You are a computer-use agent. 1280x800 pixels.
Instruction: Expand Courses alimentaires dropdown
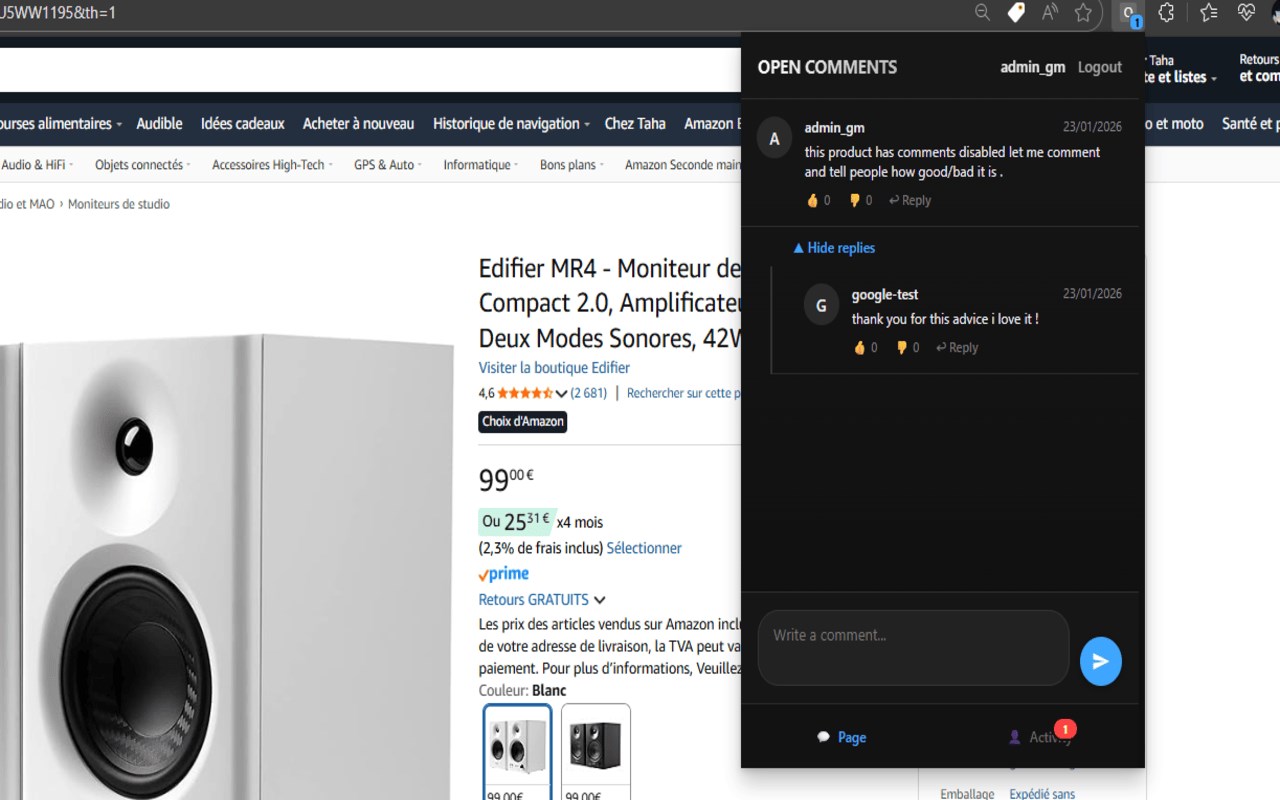60,124
